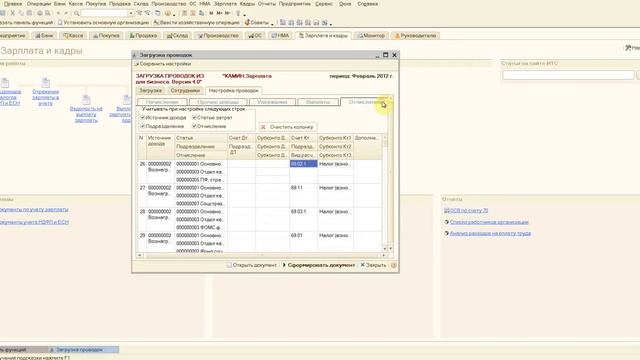Click row 27 number cell in table
The image size is (640, 360).
[x=142, y=196]
